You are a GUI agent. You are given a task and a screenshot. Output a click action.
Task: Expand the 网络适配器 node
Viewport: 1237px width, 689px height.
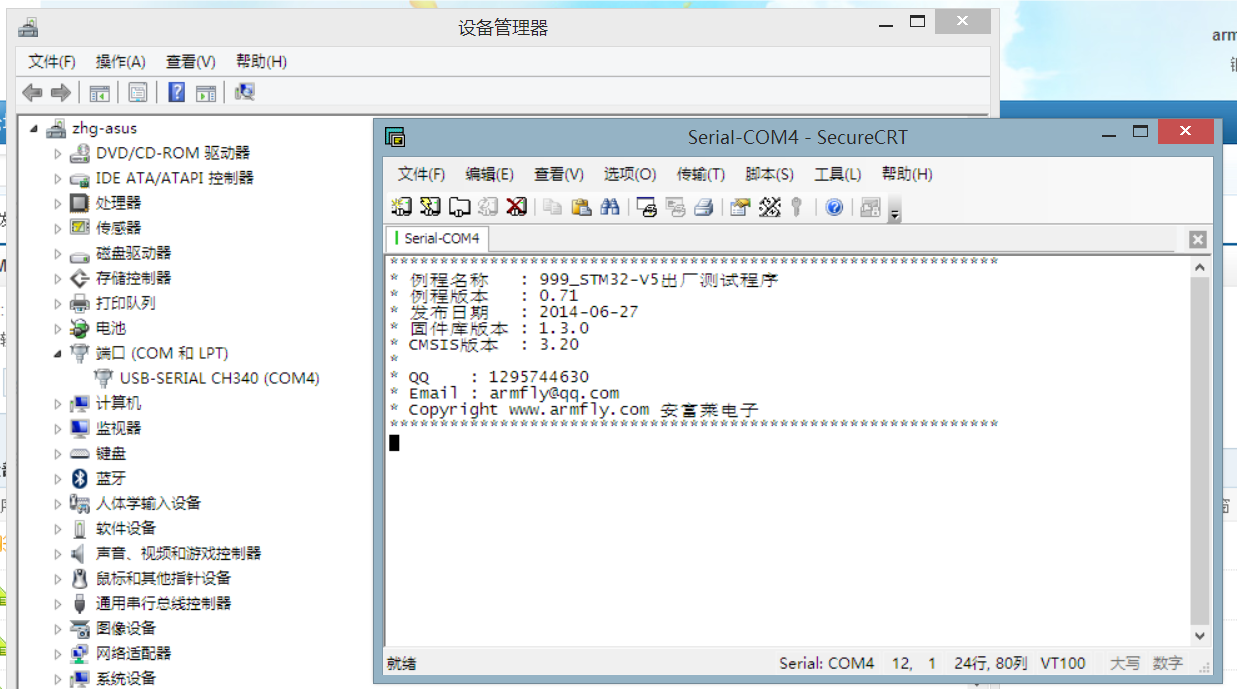(x=57, y=653)
